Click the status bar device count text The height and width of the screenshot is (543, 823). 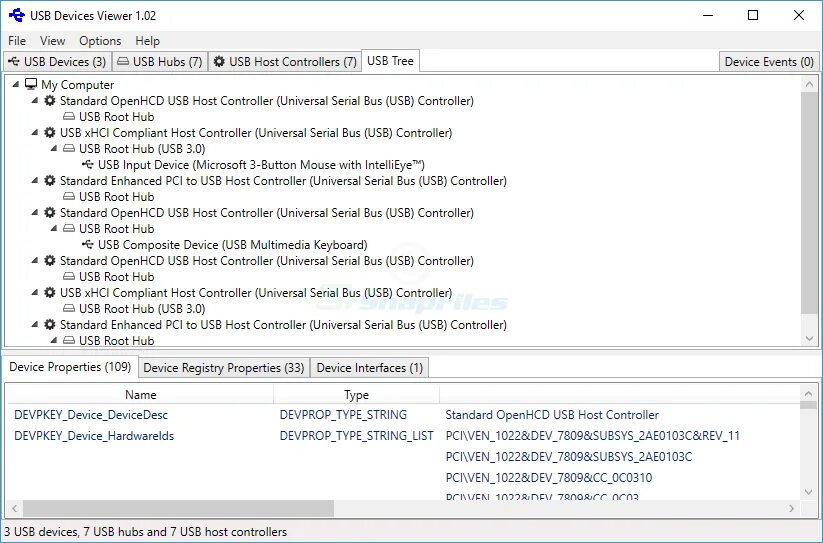click(145, 532)
